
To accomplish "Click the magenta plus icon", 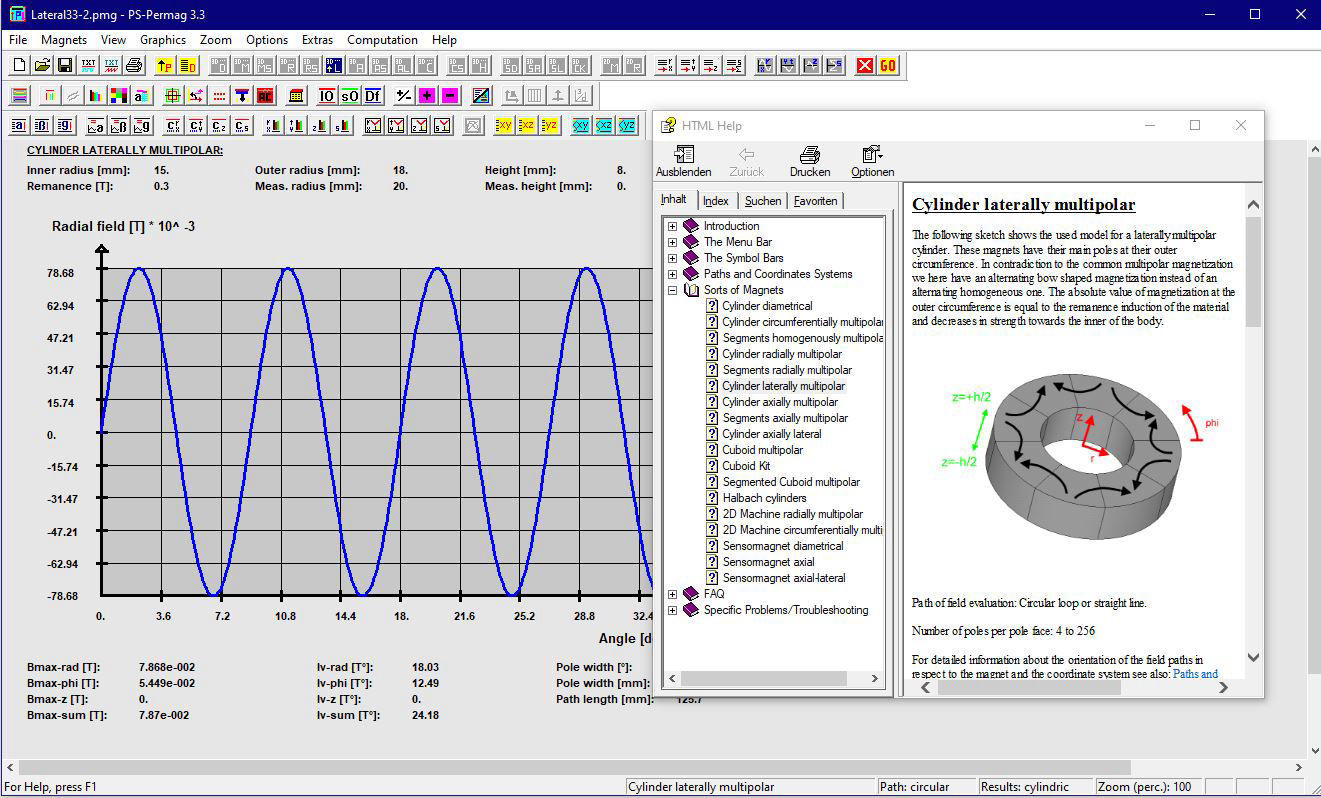I will pos(427,96).
